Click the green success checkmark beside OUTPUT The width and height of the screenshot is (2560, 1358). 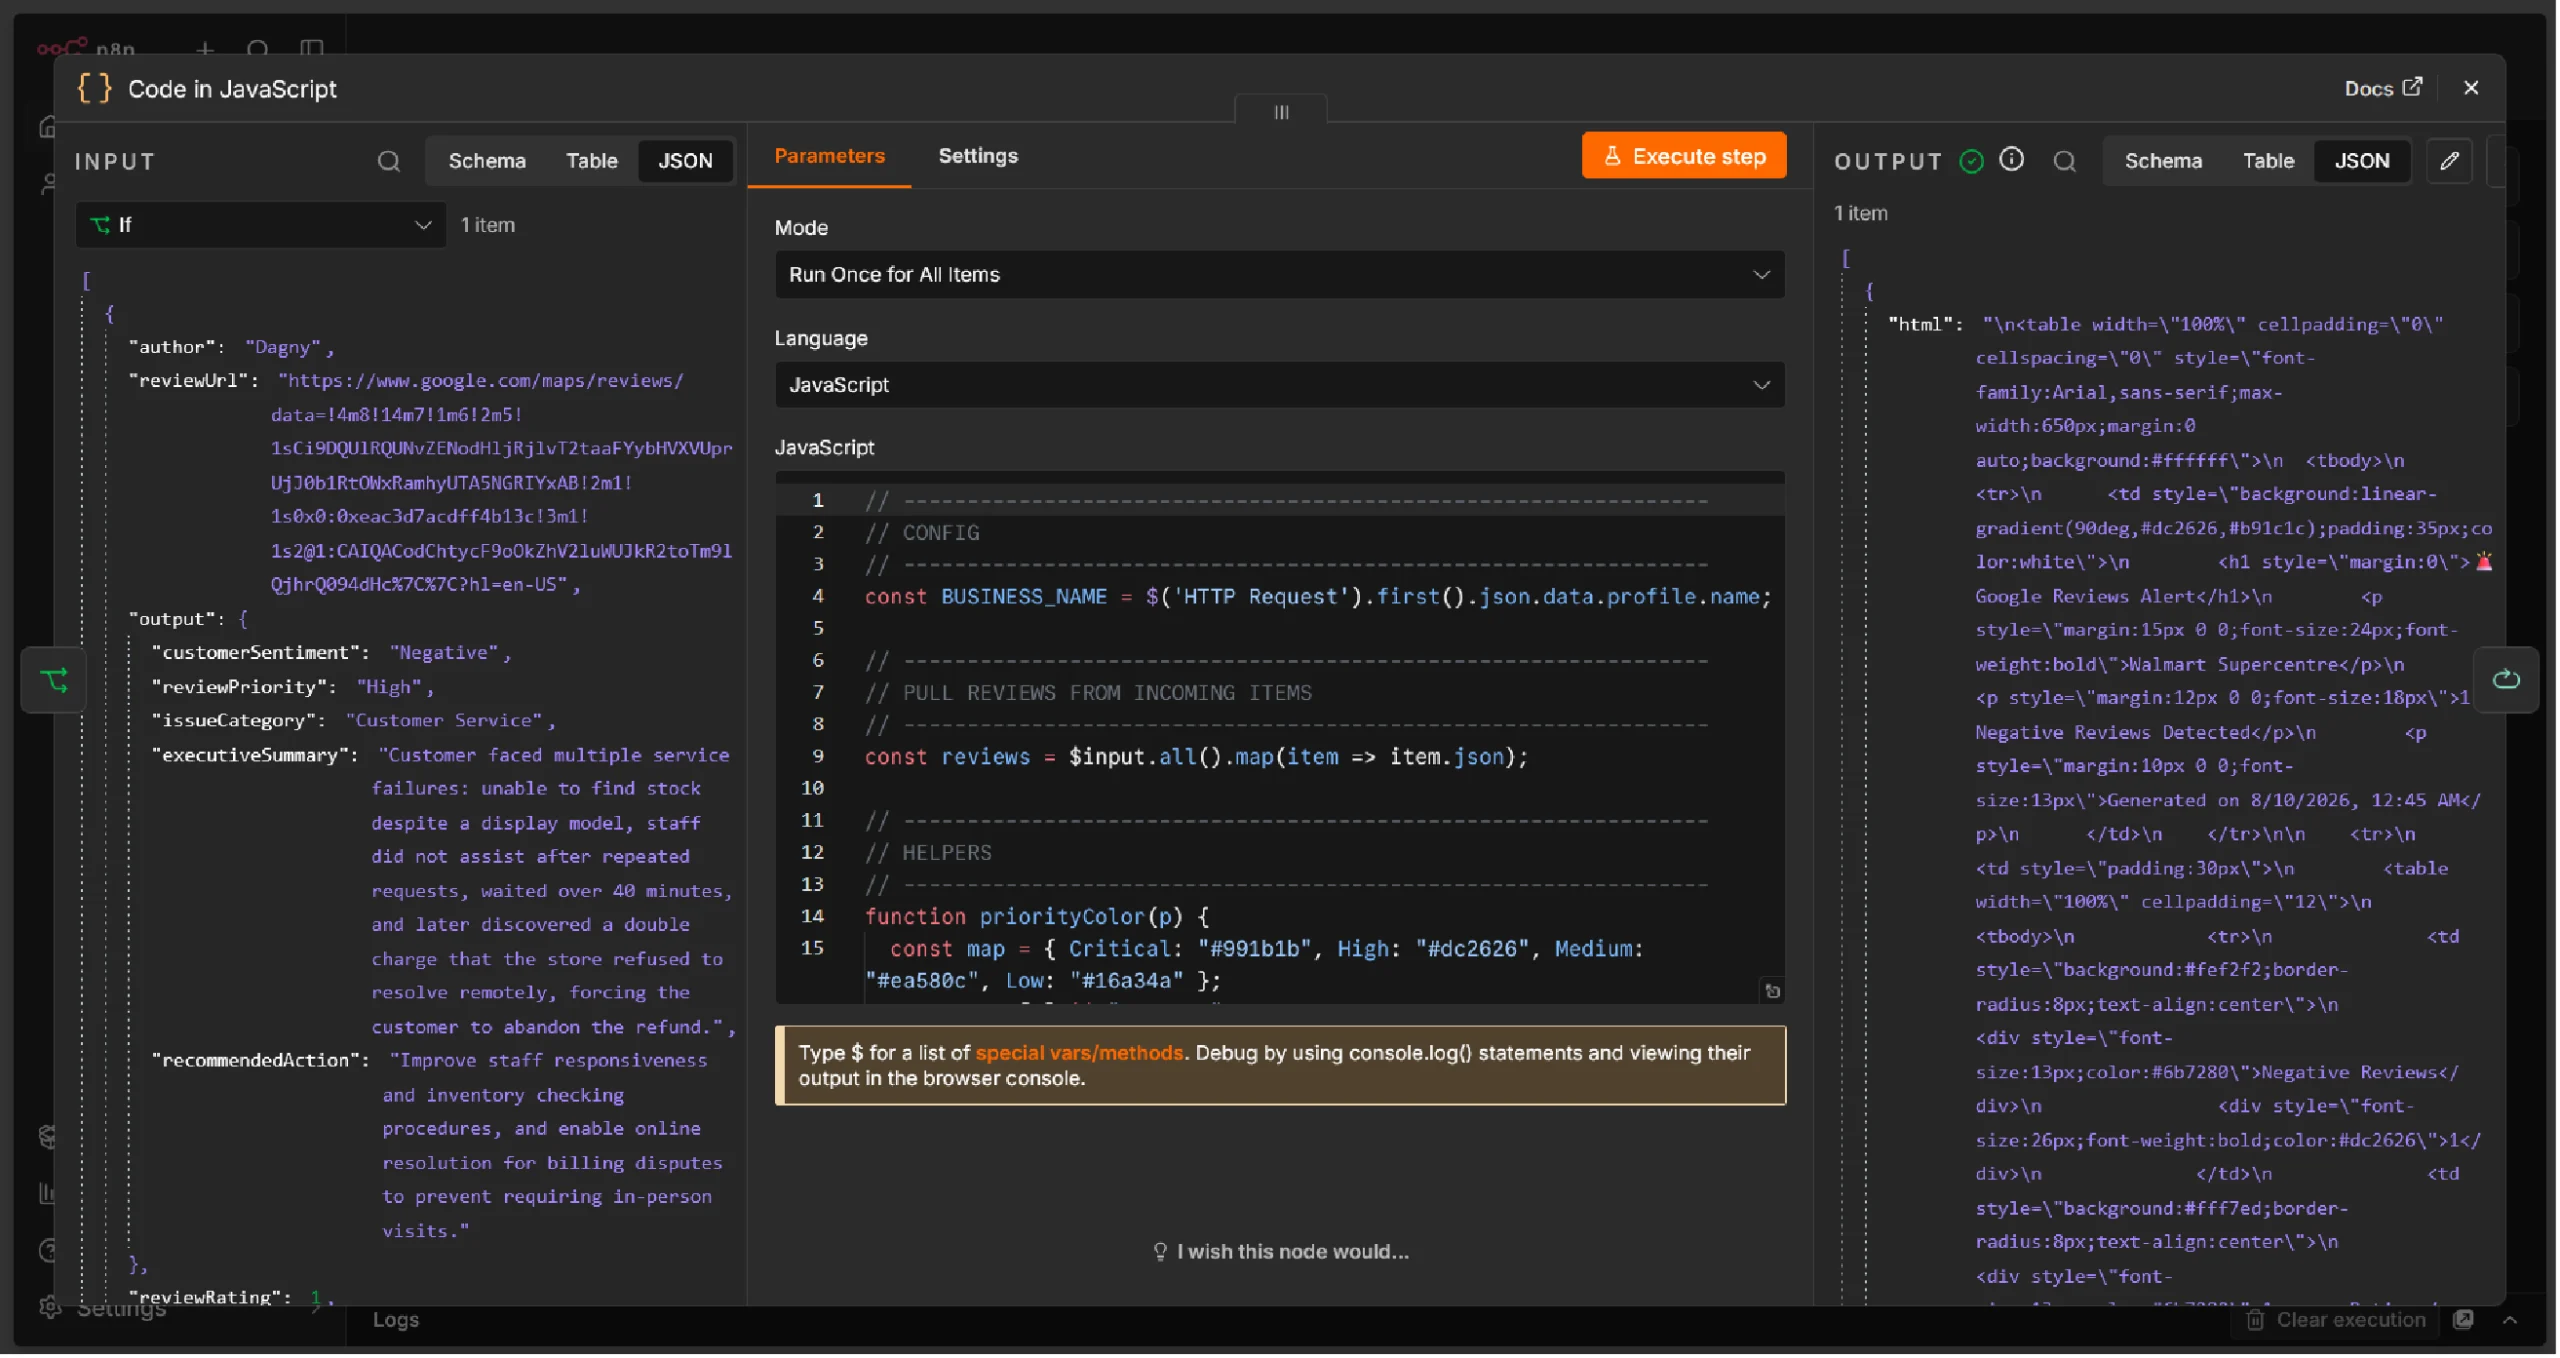(1973, 161)
